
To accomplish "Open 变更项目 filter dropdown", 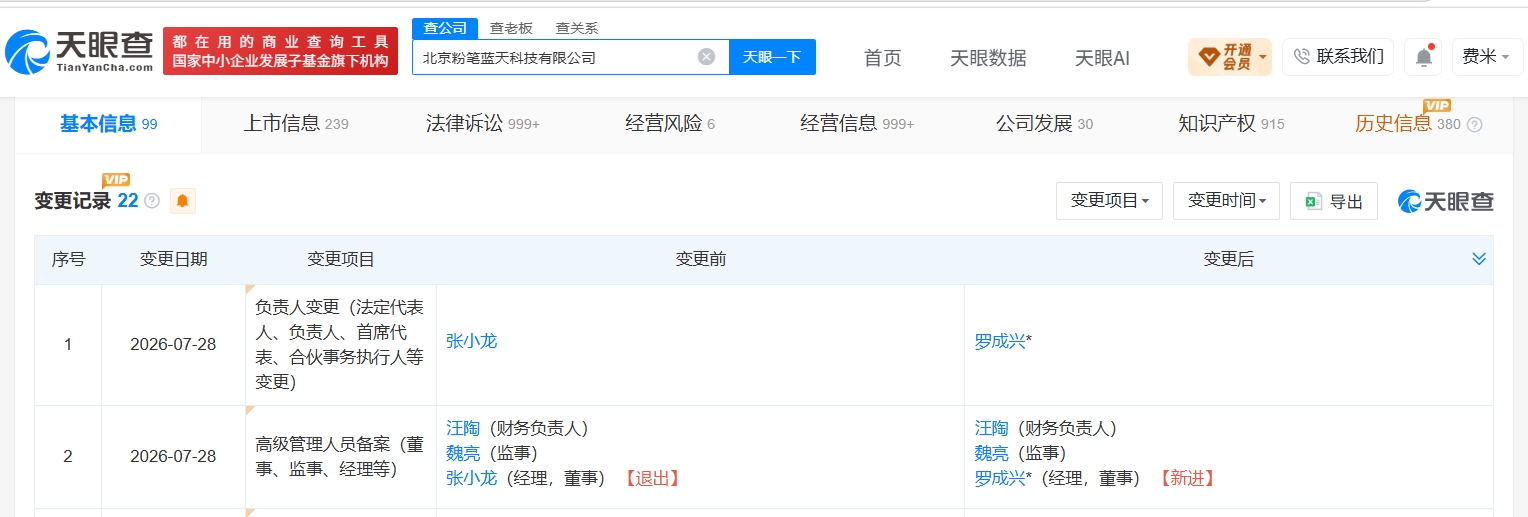I will (x=1109, y=201).
